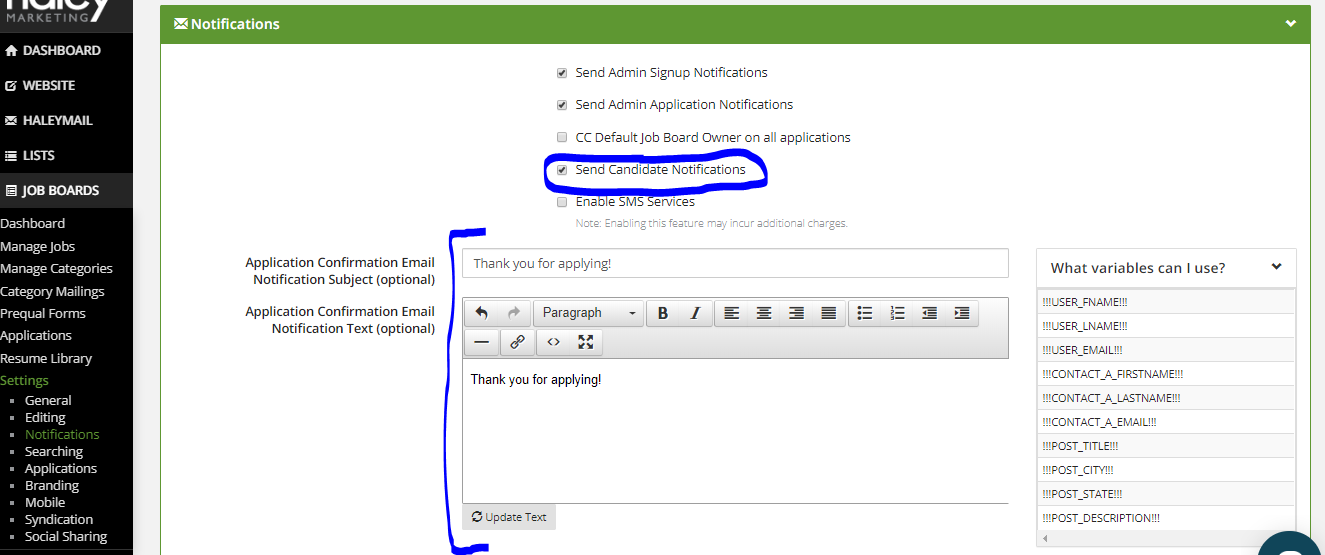Viewport: 1325px width, 555px height.
Task: Toggle Send Admin Signup Notifications checkbox
Action: coord(562,73)
